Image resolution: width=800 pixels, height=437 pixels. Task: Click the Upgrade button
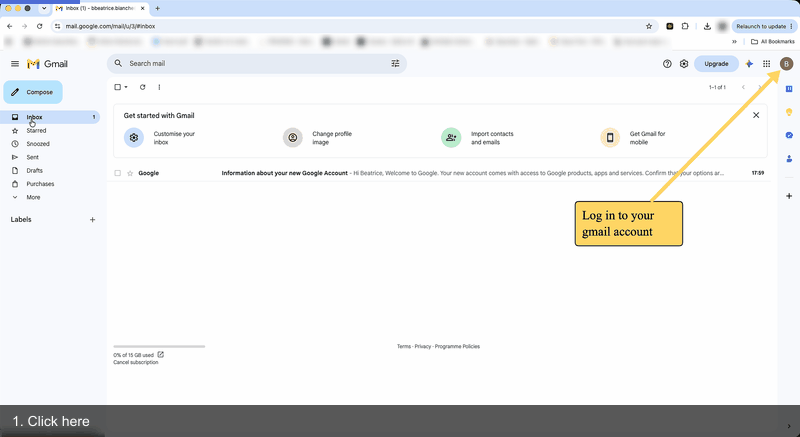pyautogui.click(x=716, y=64)
